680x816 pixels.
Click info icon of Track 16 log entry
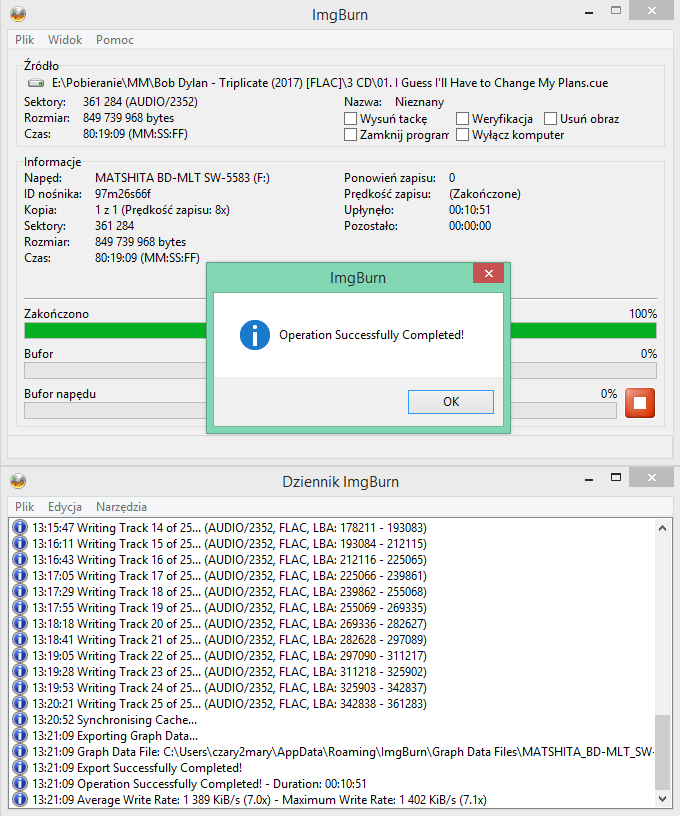click(19, 560)
